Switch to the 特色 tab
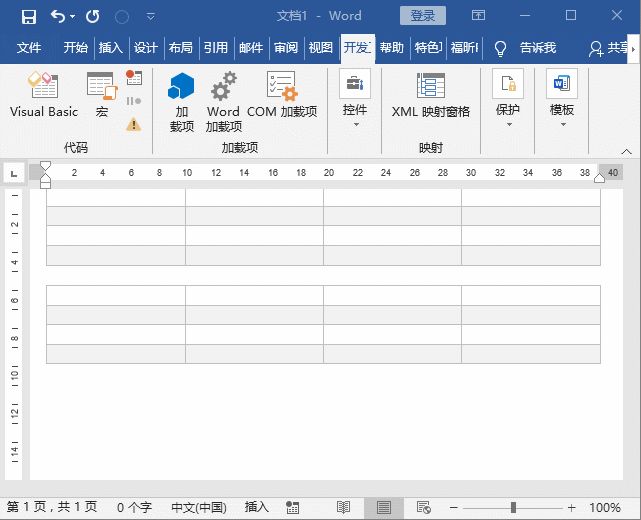The height and width of the screenshot is (520, 641). coord(428,48)
